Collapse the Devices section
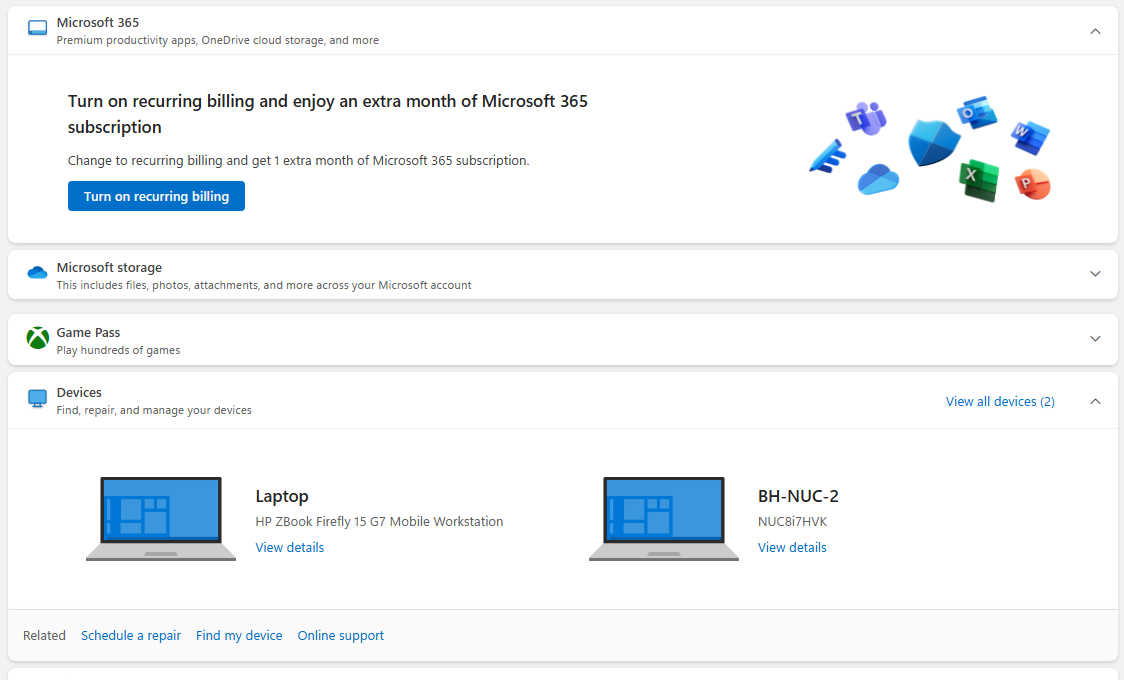The image size is (1124, 680). point(1095,401)
